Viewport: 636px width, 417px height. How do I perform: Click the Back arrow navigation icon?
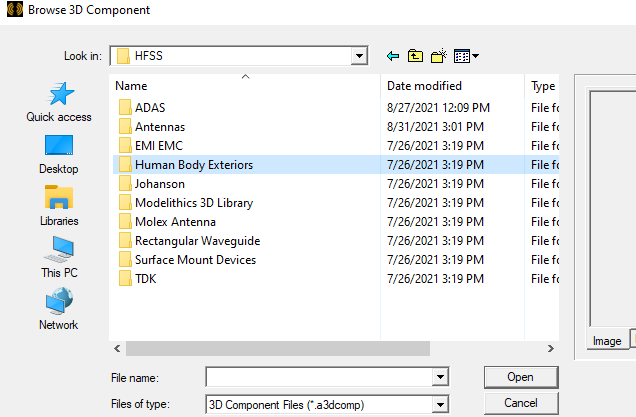(393, 56)
